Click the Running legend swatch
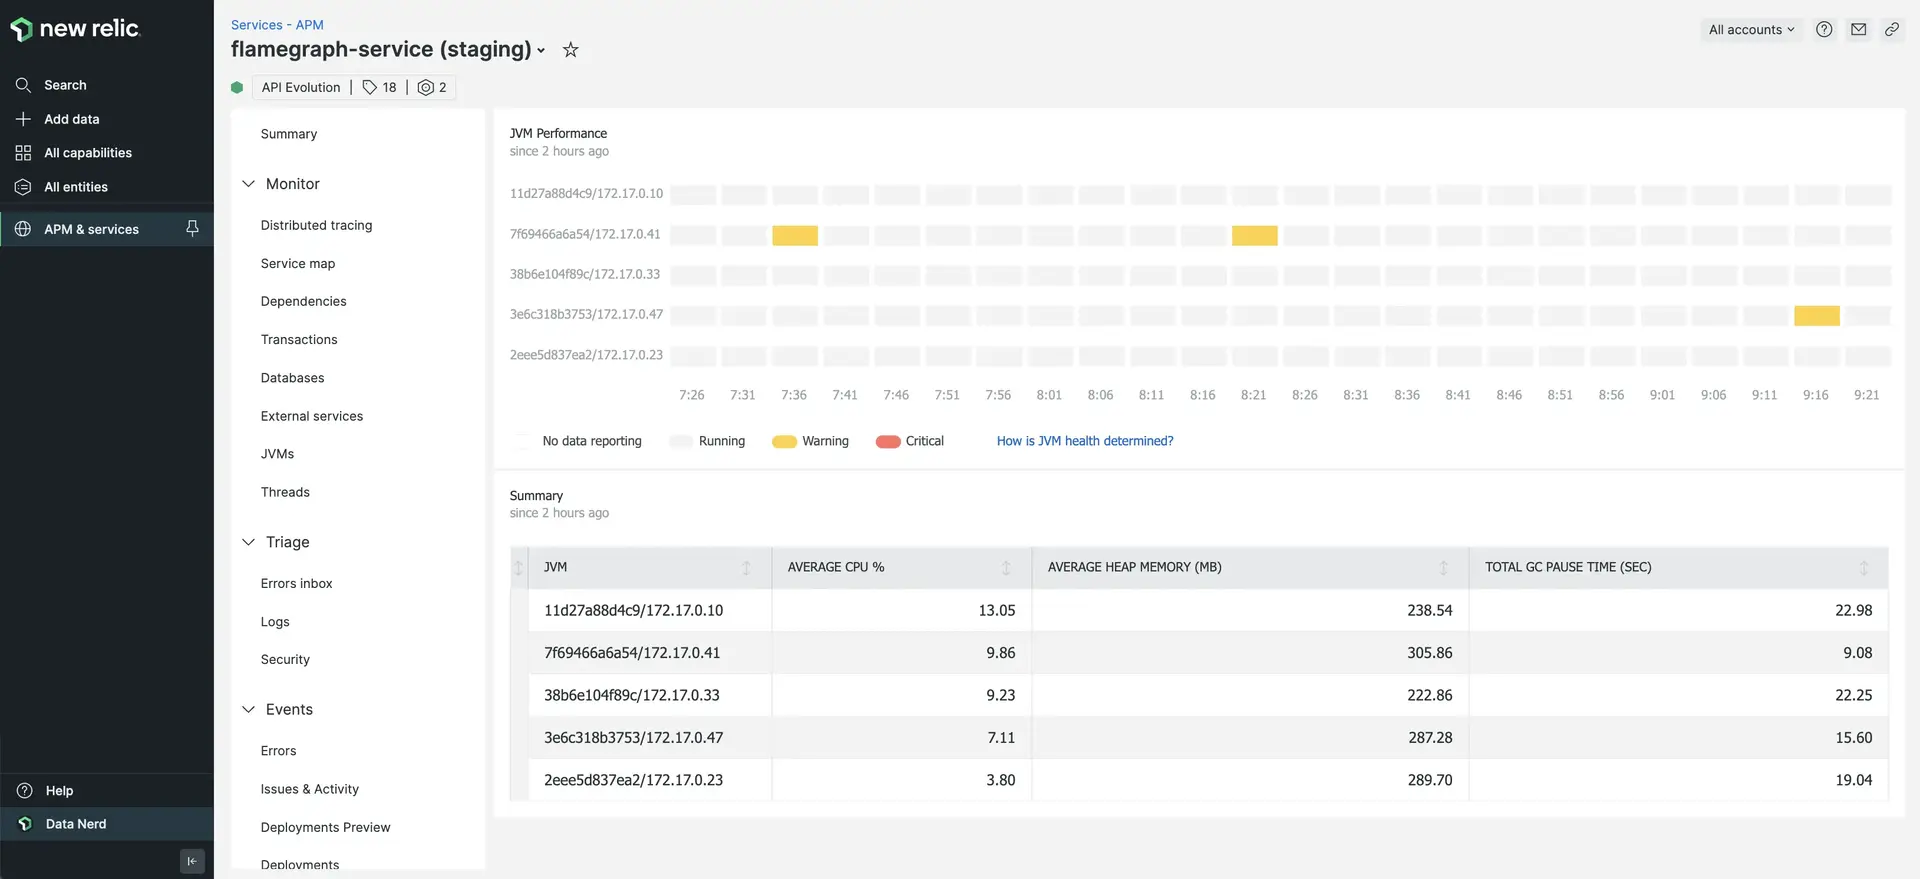1920x879 pixels. pos(681,442)
